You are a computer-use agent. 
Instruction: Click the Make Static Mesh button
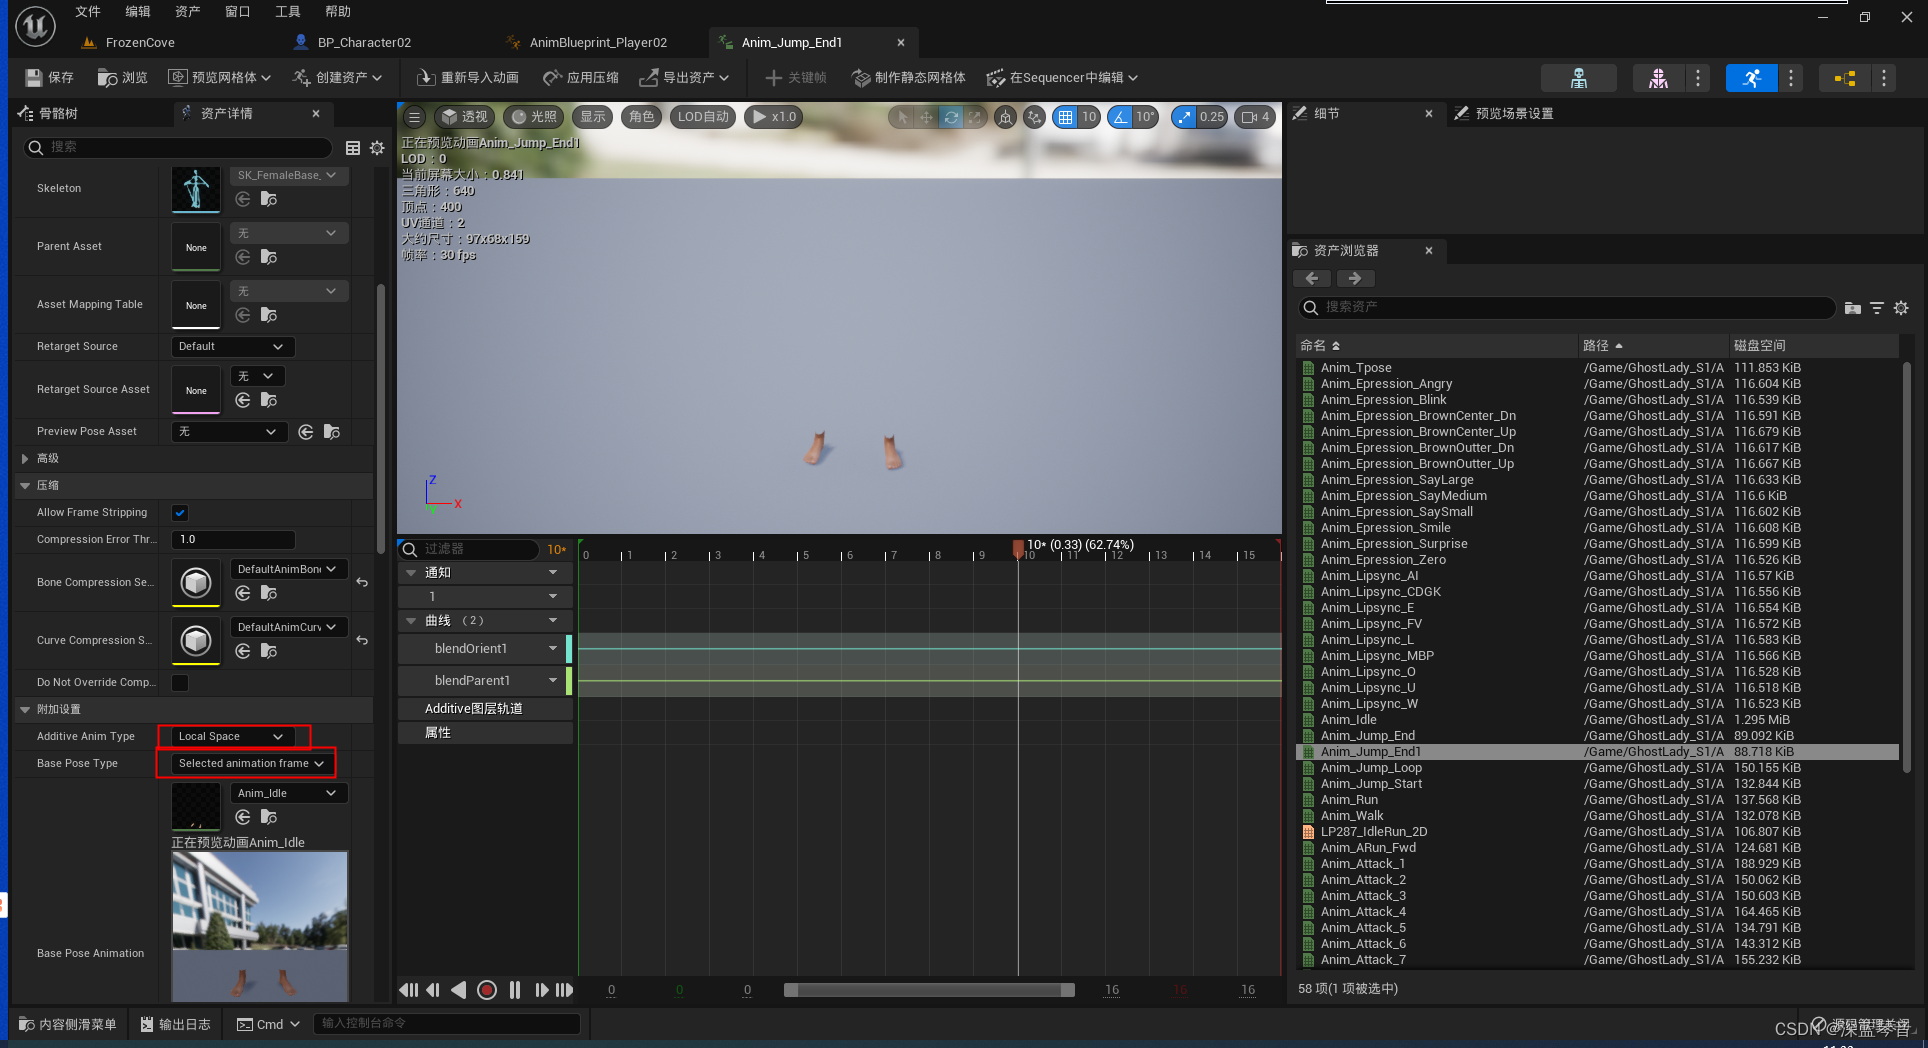click(908, 78)
